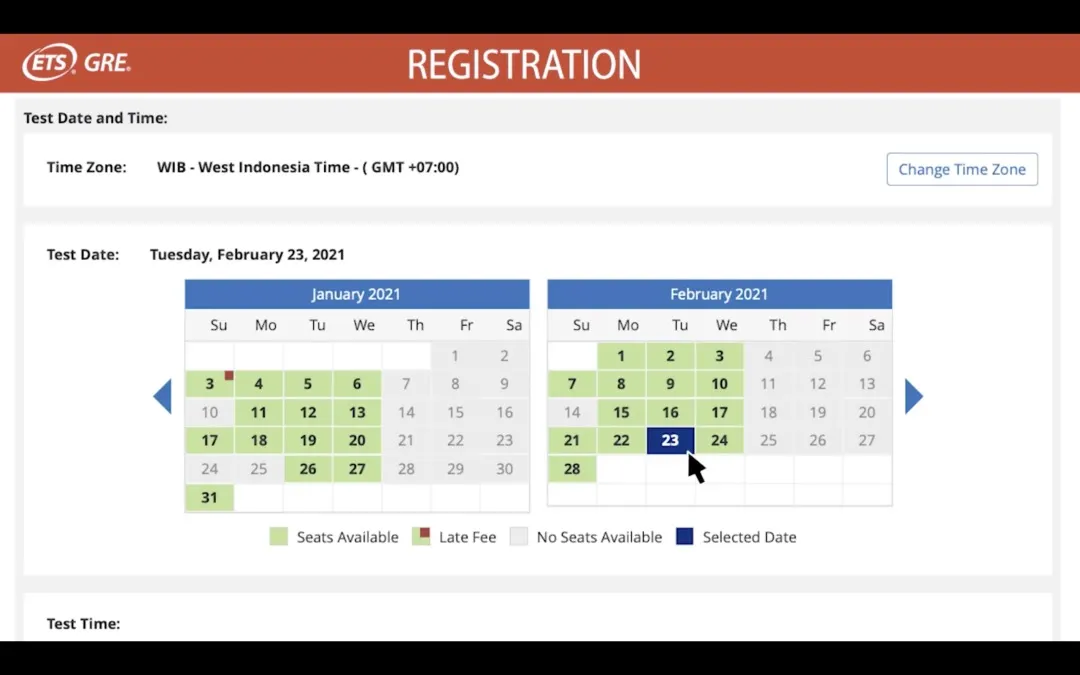Image resolution: width=1080 pixels, height=675 pixels.
Task: Select February 10 test date
Action: 719,384
